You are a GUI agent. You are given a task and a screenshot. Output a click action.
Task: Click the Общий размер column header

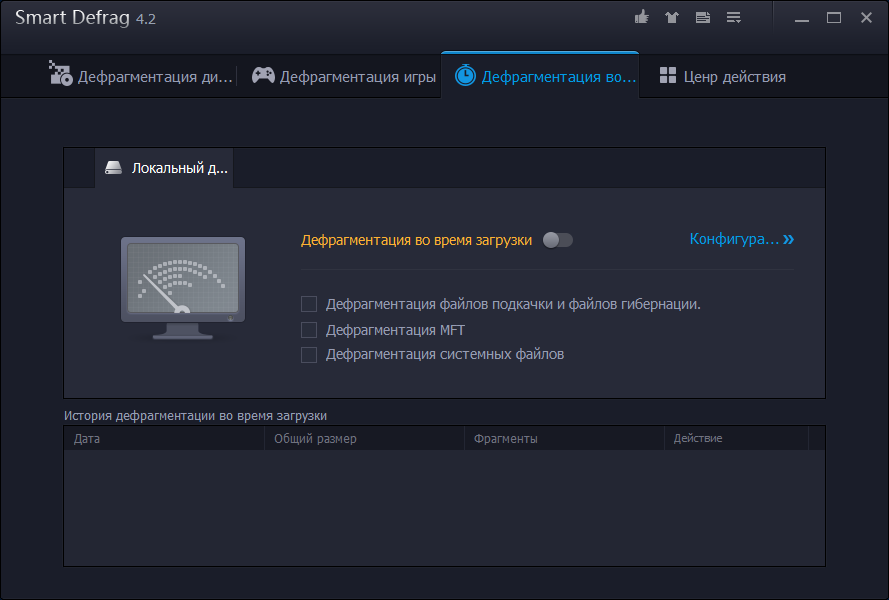click(x=315, y=438)
